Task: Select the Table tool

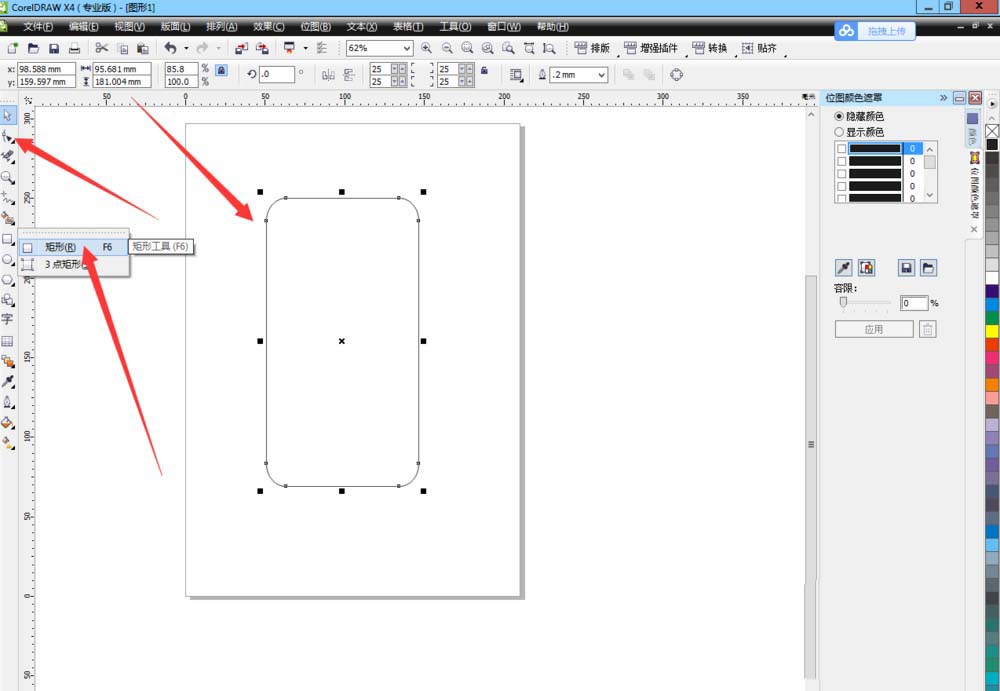Action: pyautogui.click(x=8, y=341)
